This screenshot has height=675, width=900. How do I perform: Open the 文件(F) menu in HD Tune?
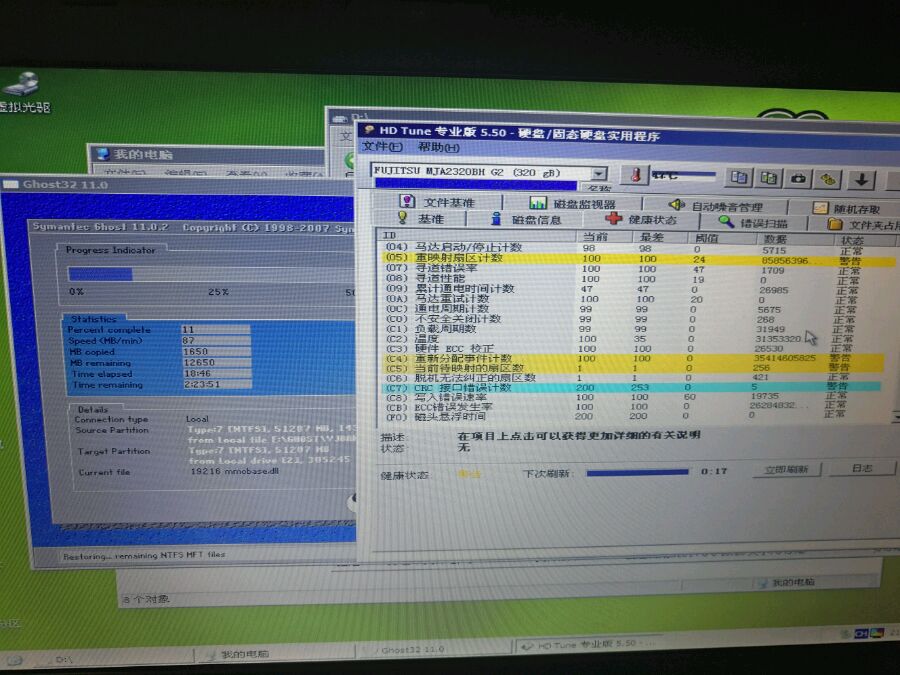click(382, 147)
